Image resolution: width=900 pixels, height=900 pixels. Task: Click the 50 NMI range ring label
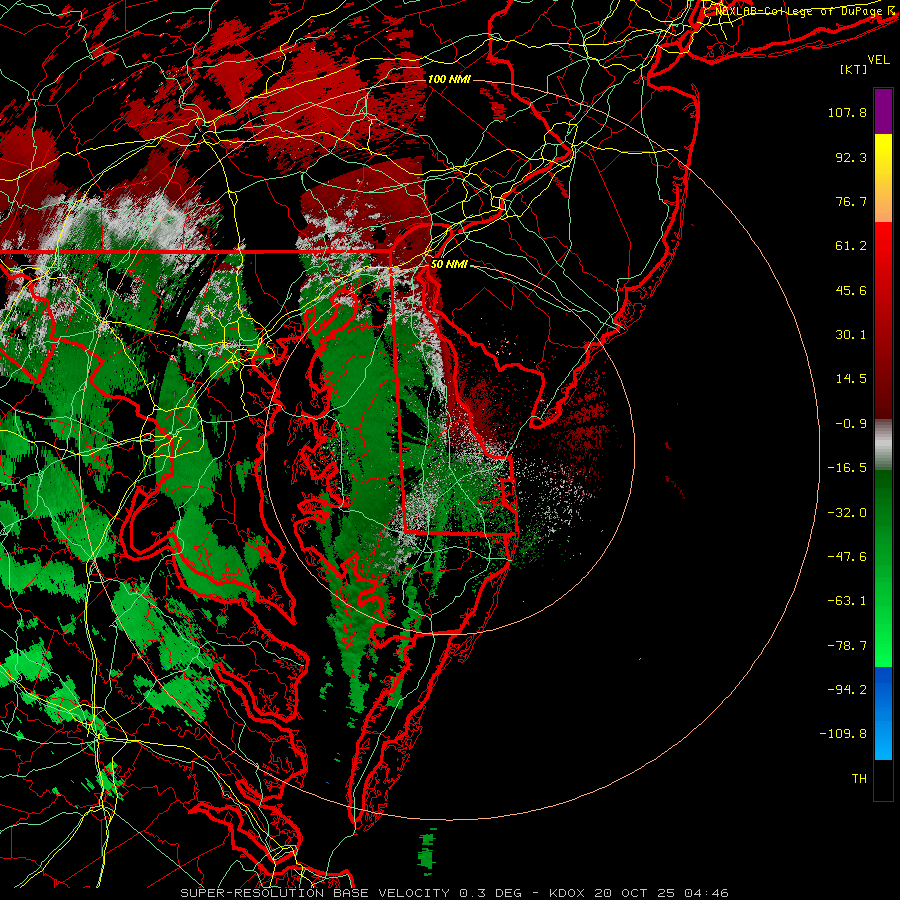click(x=449, y=264)
